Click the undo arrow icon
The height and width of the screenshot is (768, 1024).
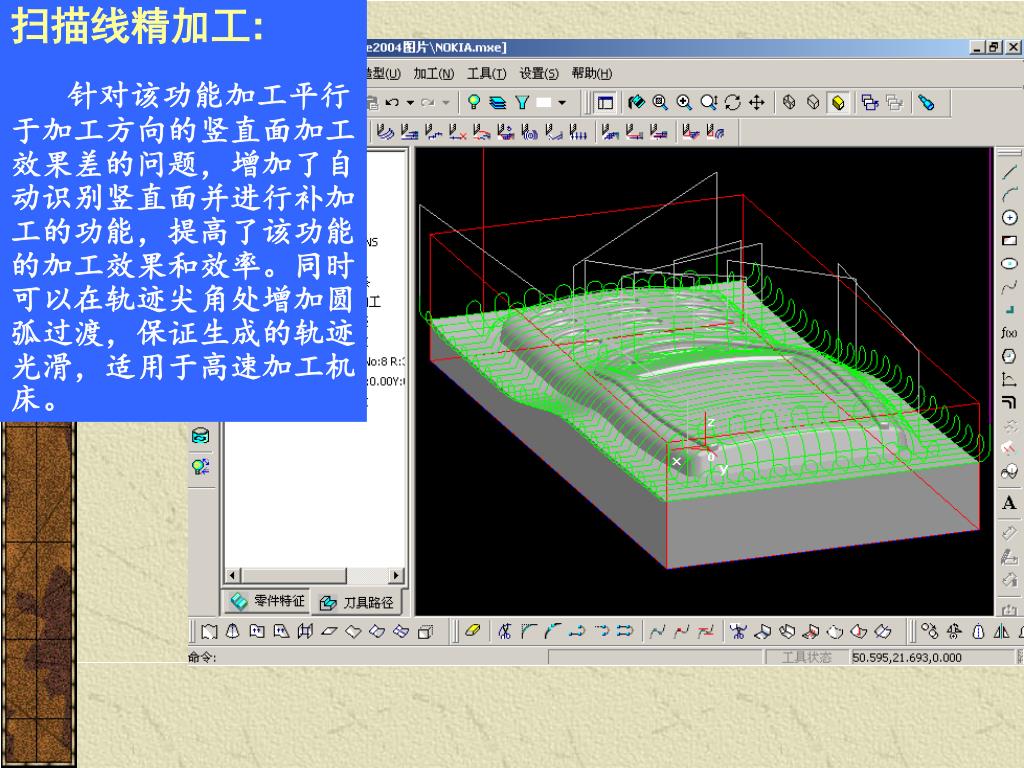[392, 103]
